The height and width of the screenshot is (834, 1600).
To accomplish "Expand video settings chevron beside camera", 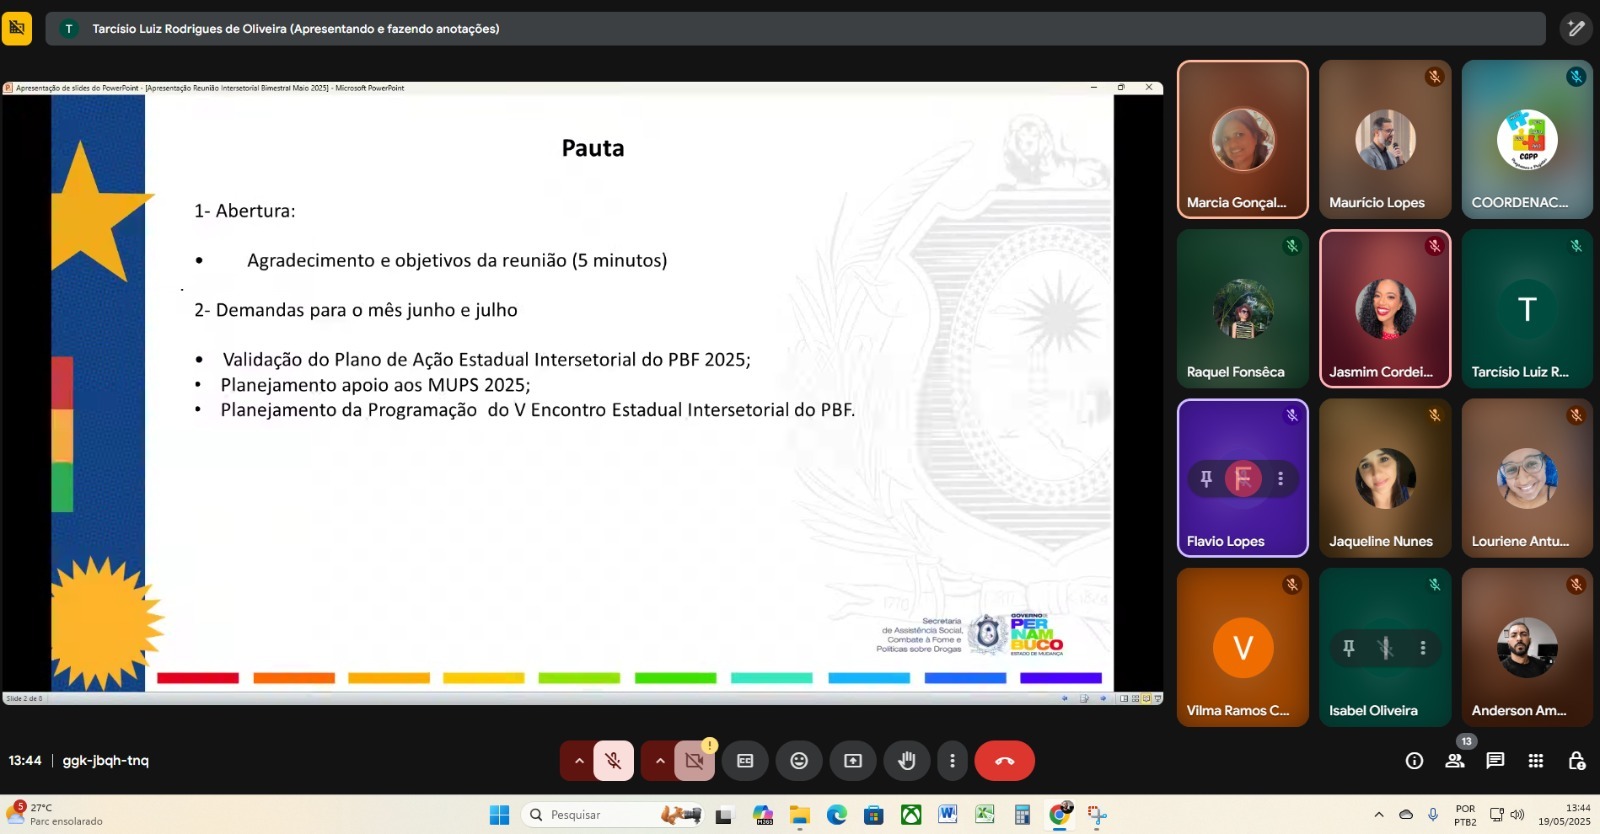I will click(660, 761).
